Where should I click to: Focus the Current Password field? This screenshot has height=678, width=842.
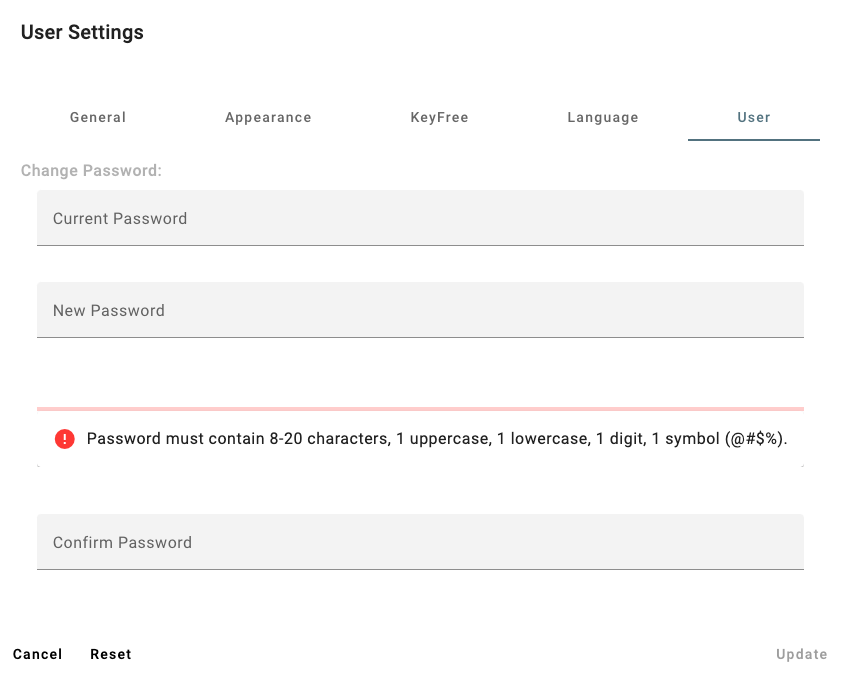coord(420,218)
